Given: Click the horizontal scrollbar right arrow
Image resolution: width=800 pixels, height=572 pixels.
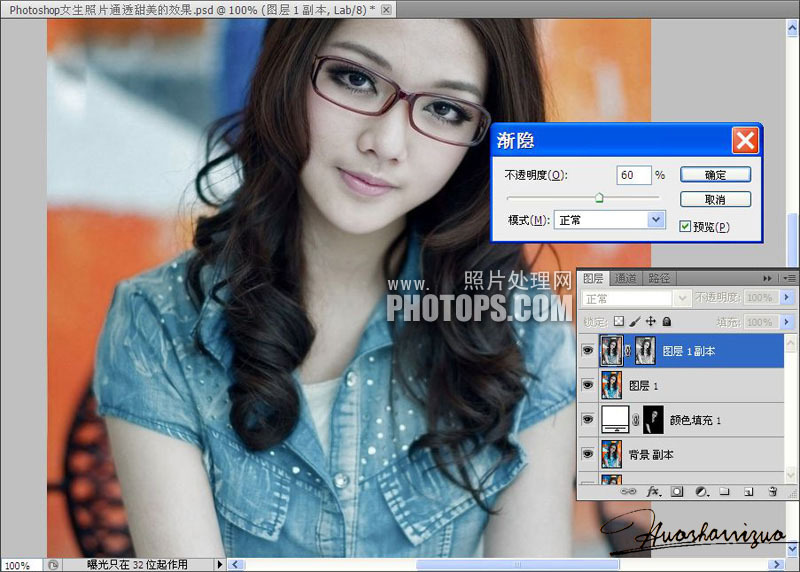Looking at the screenshot, I should (x=777, y=564).
